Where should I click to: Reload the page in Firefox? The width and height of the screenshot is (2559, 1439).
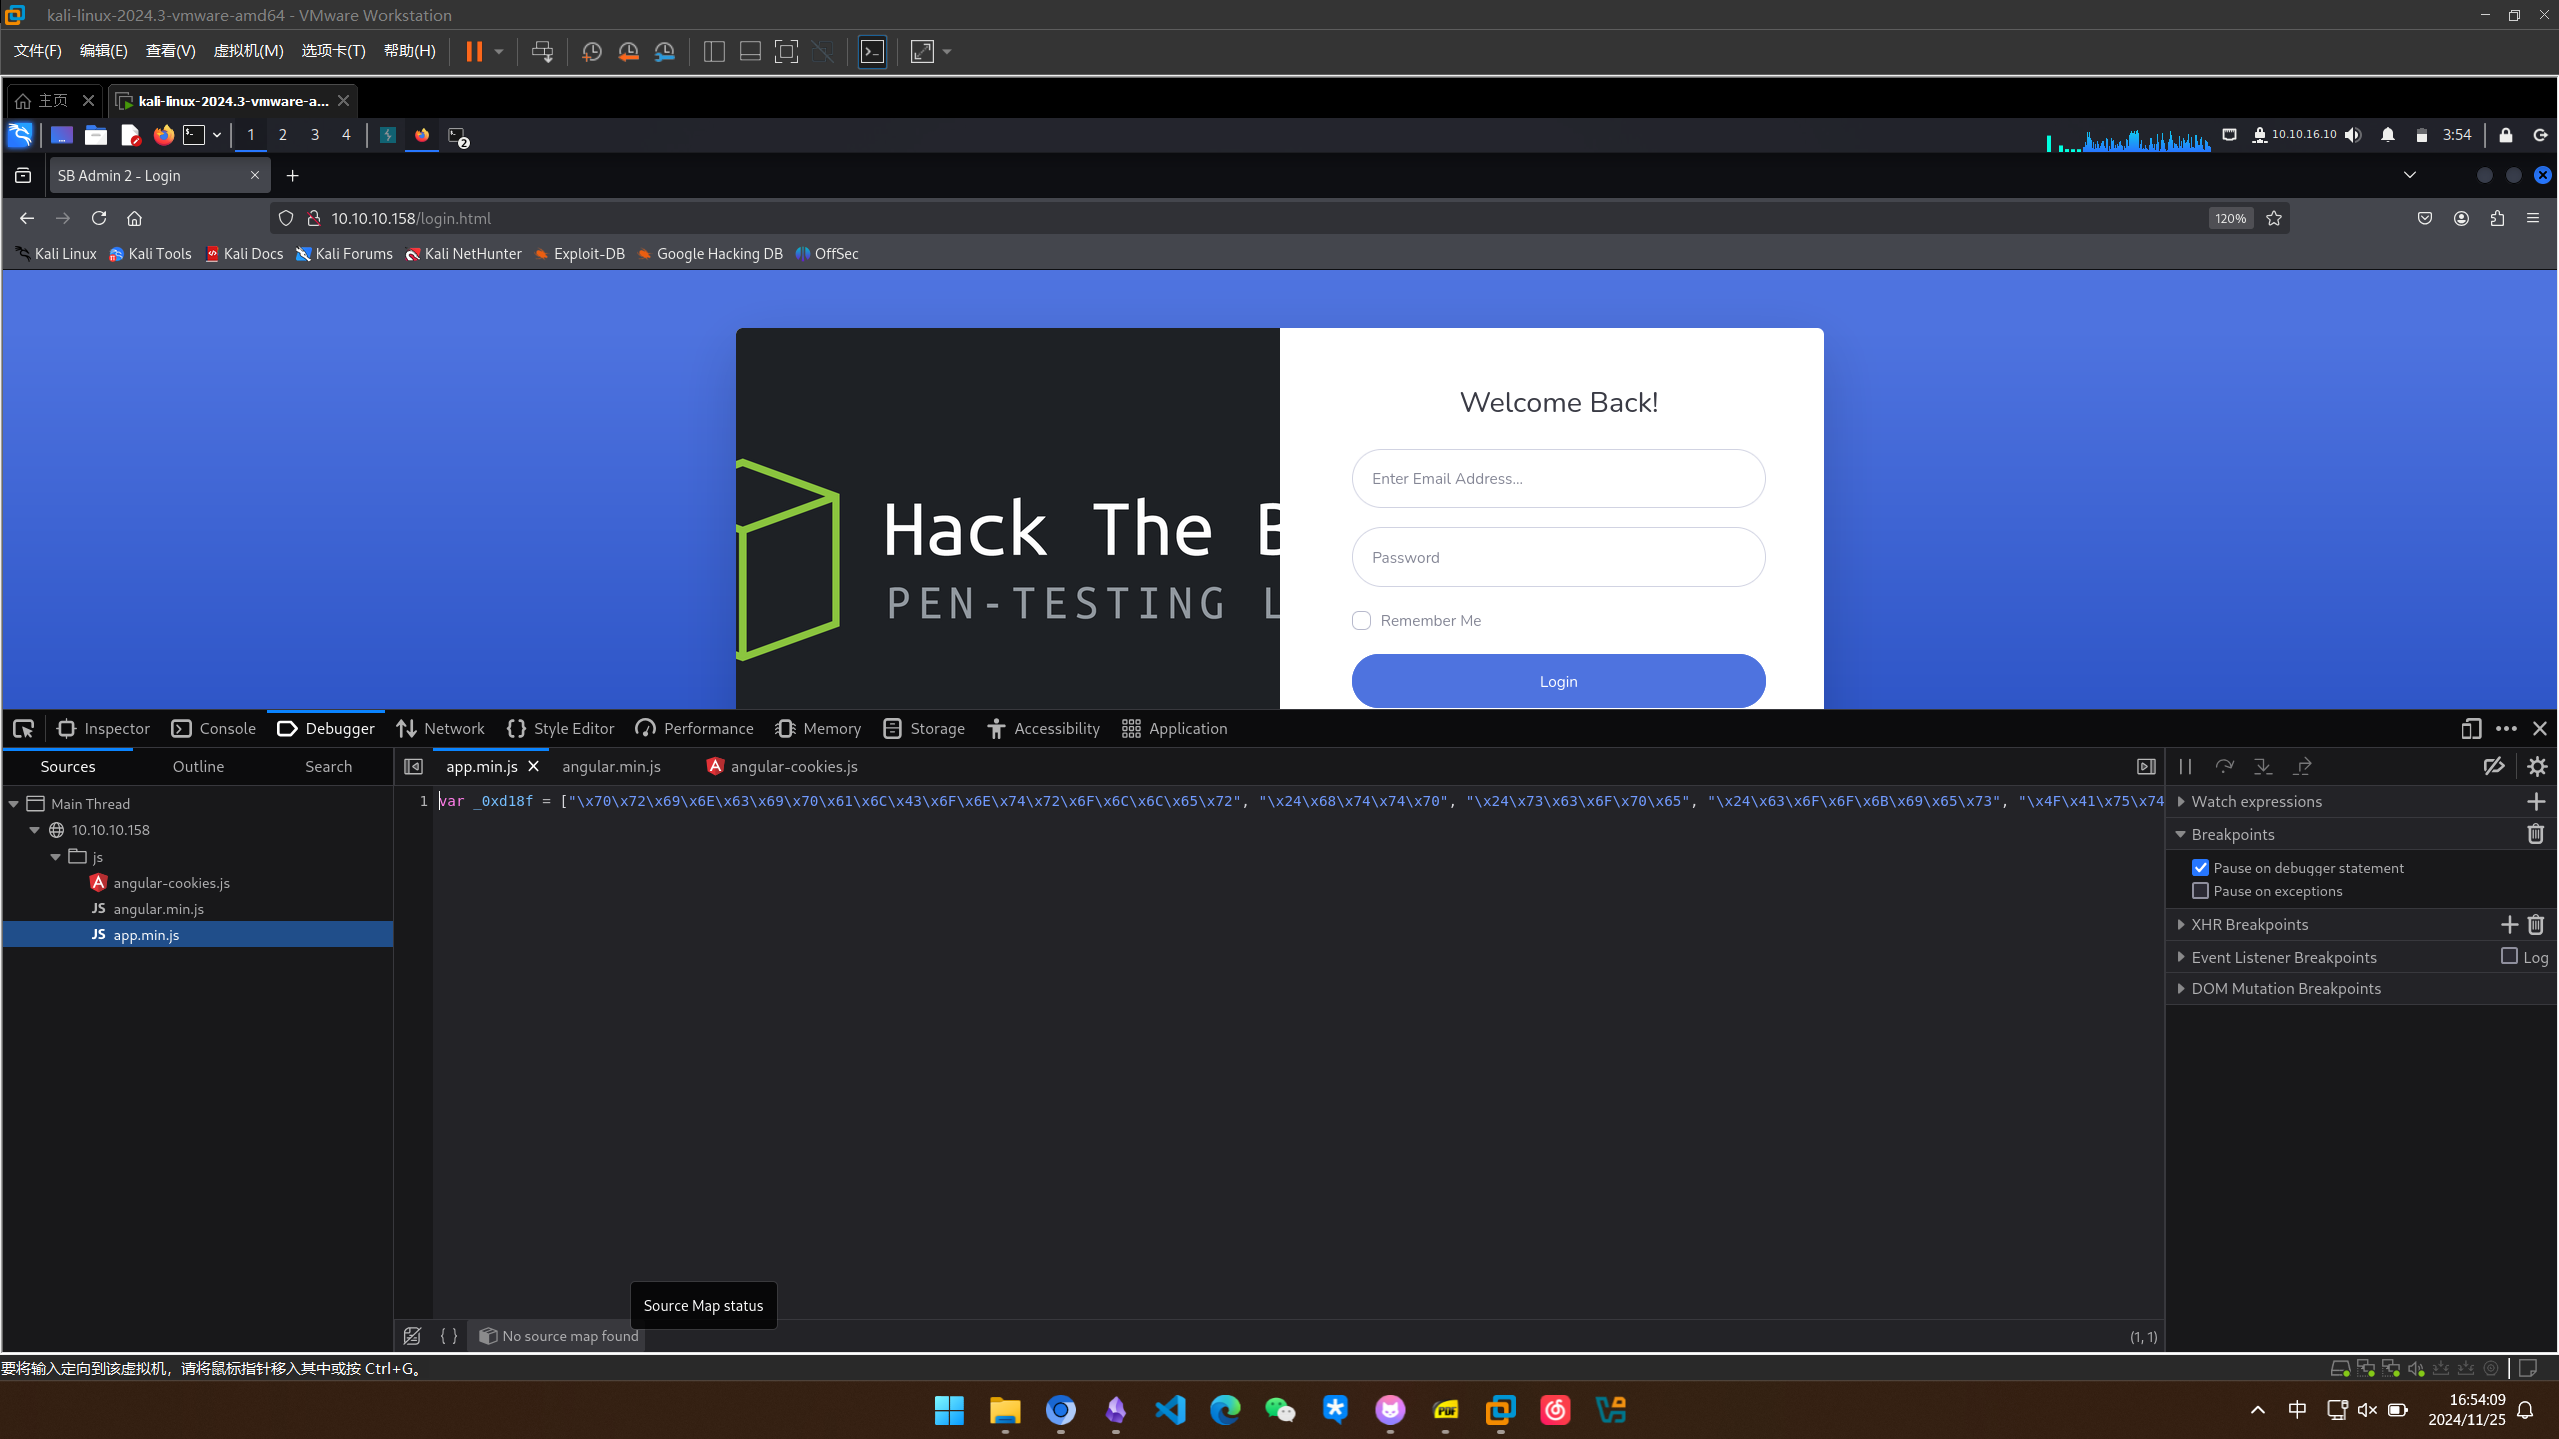pyautogui.click(x=98, y=218)
